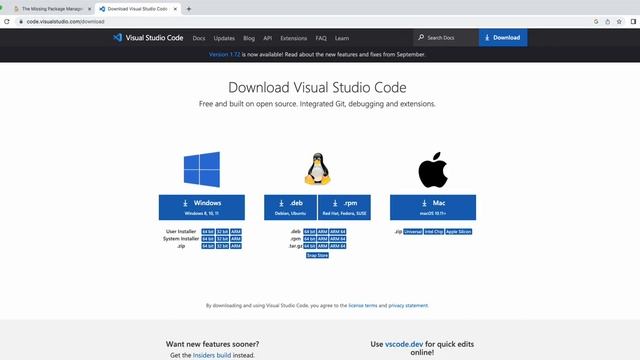The width and height of the screenshot is (640, 360).
Task: Download Windows User Installer ARM
Action: 236,231
